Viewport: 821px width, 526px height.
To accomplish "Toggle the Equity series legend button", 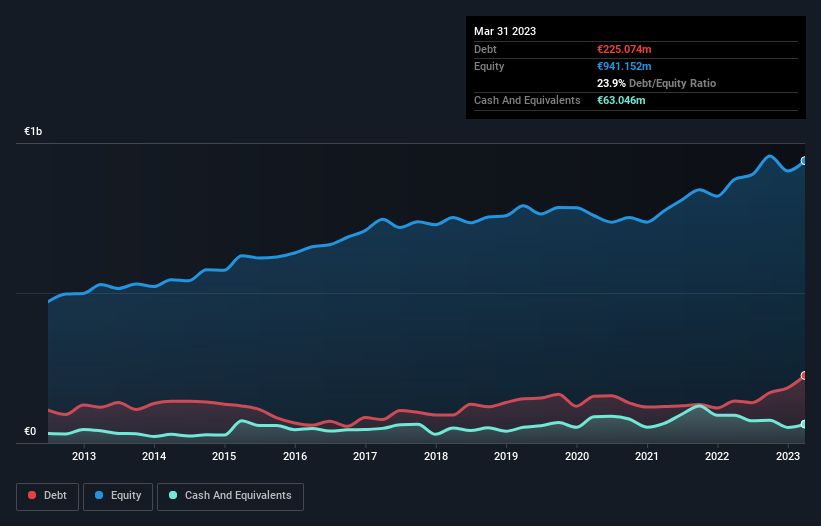I will click(x=118, y=496).
